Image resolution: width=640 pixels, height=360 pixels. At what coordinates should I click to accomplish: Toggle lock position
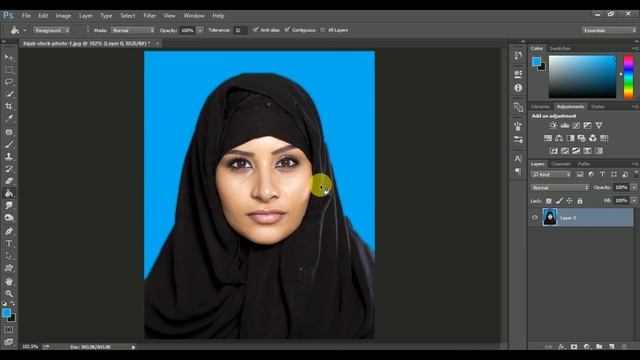pyautogui.click(x=569, y=200)
